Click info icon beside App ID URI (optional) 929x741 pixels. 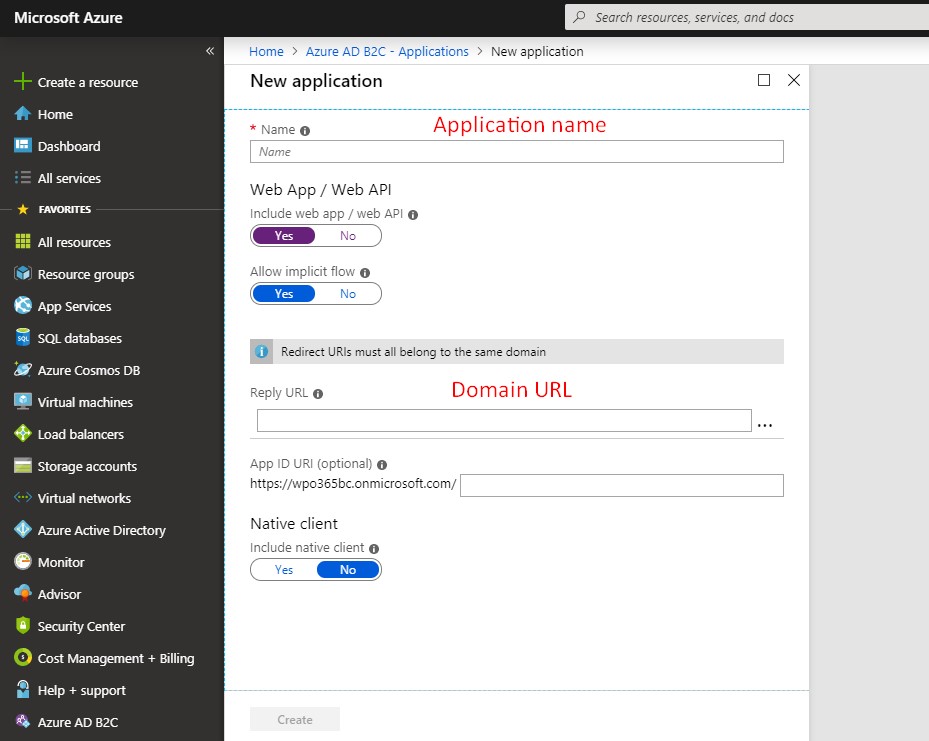pyautogui.click(x=382, y=465)
